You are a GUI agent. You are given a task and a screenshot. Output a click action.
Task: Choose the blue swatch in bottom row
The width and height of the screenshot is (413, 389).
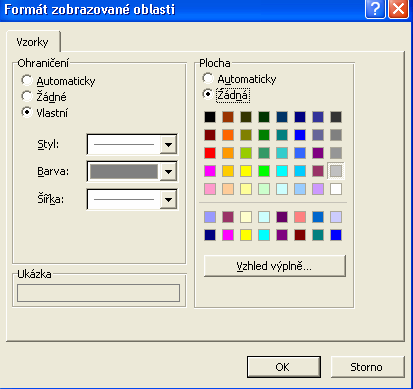point(336,235)
